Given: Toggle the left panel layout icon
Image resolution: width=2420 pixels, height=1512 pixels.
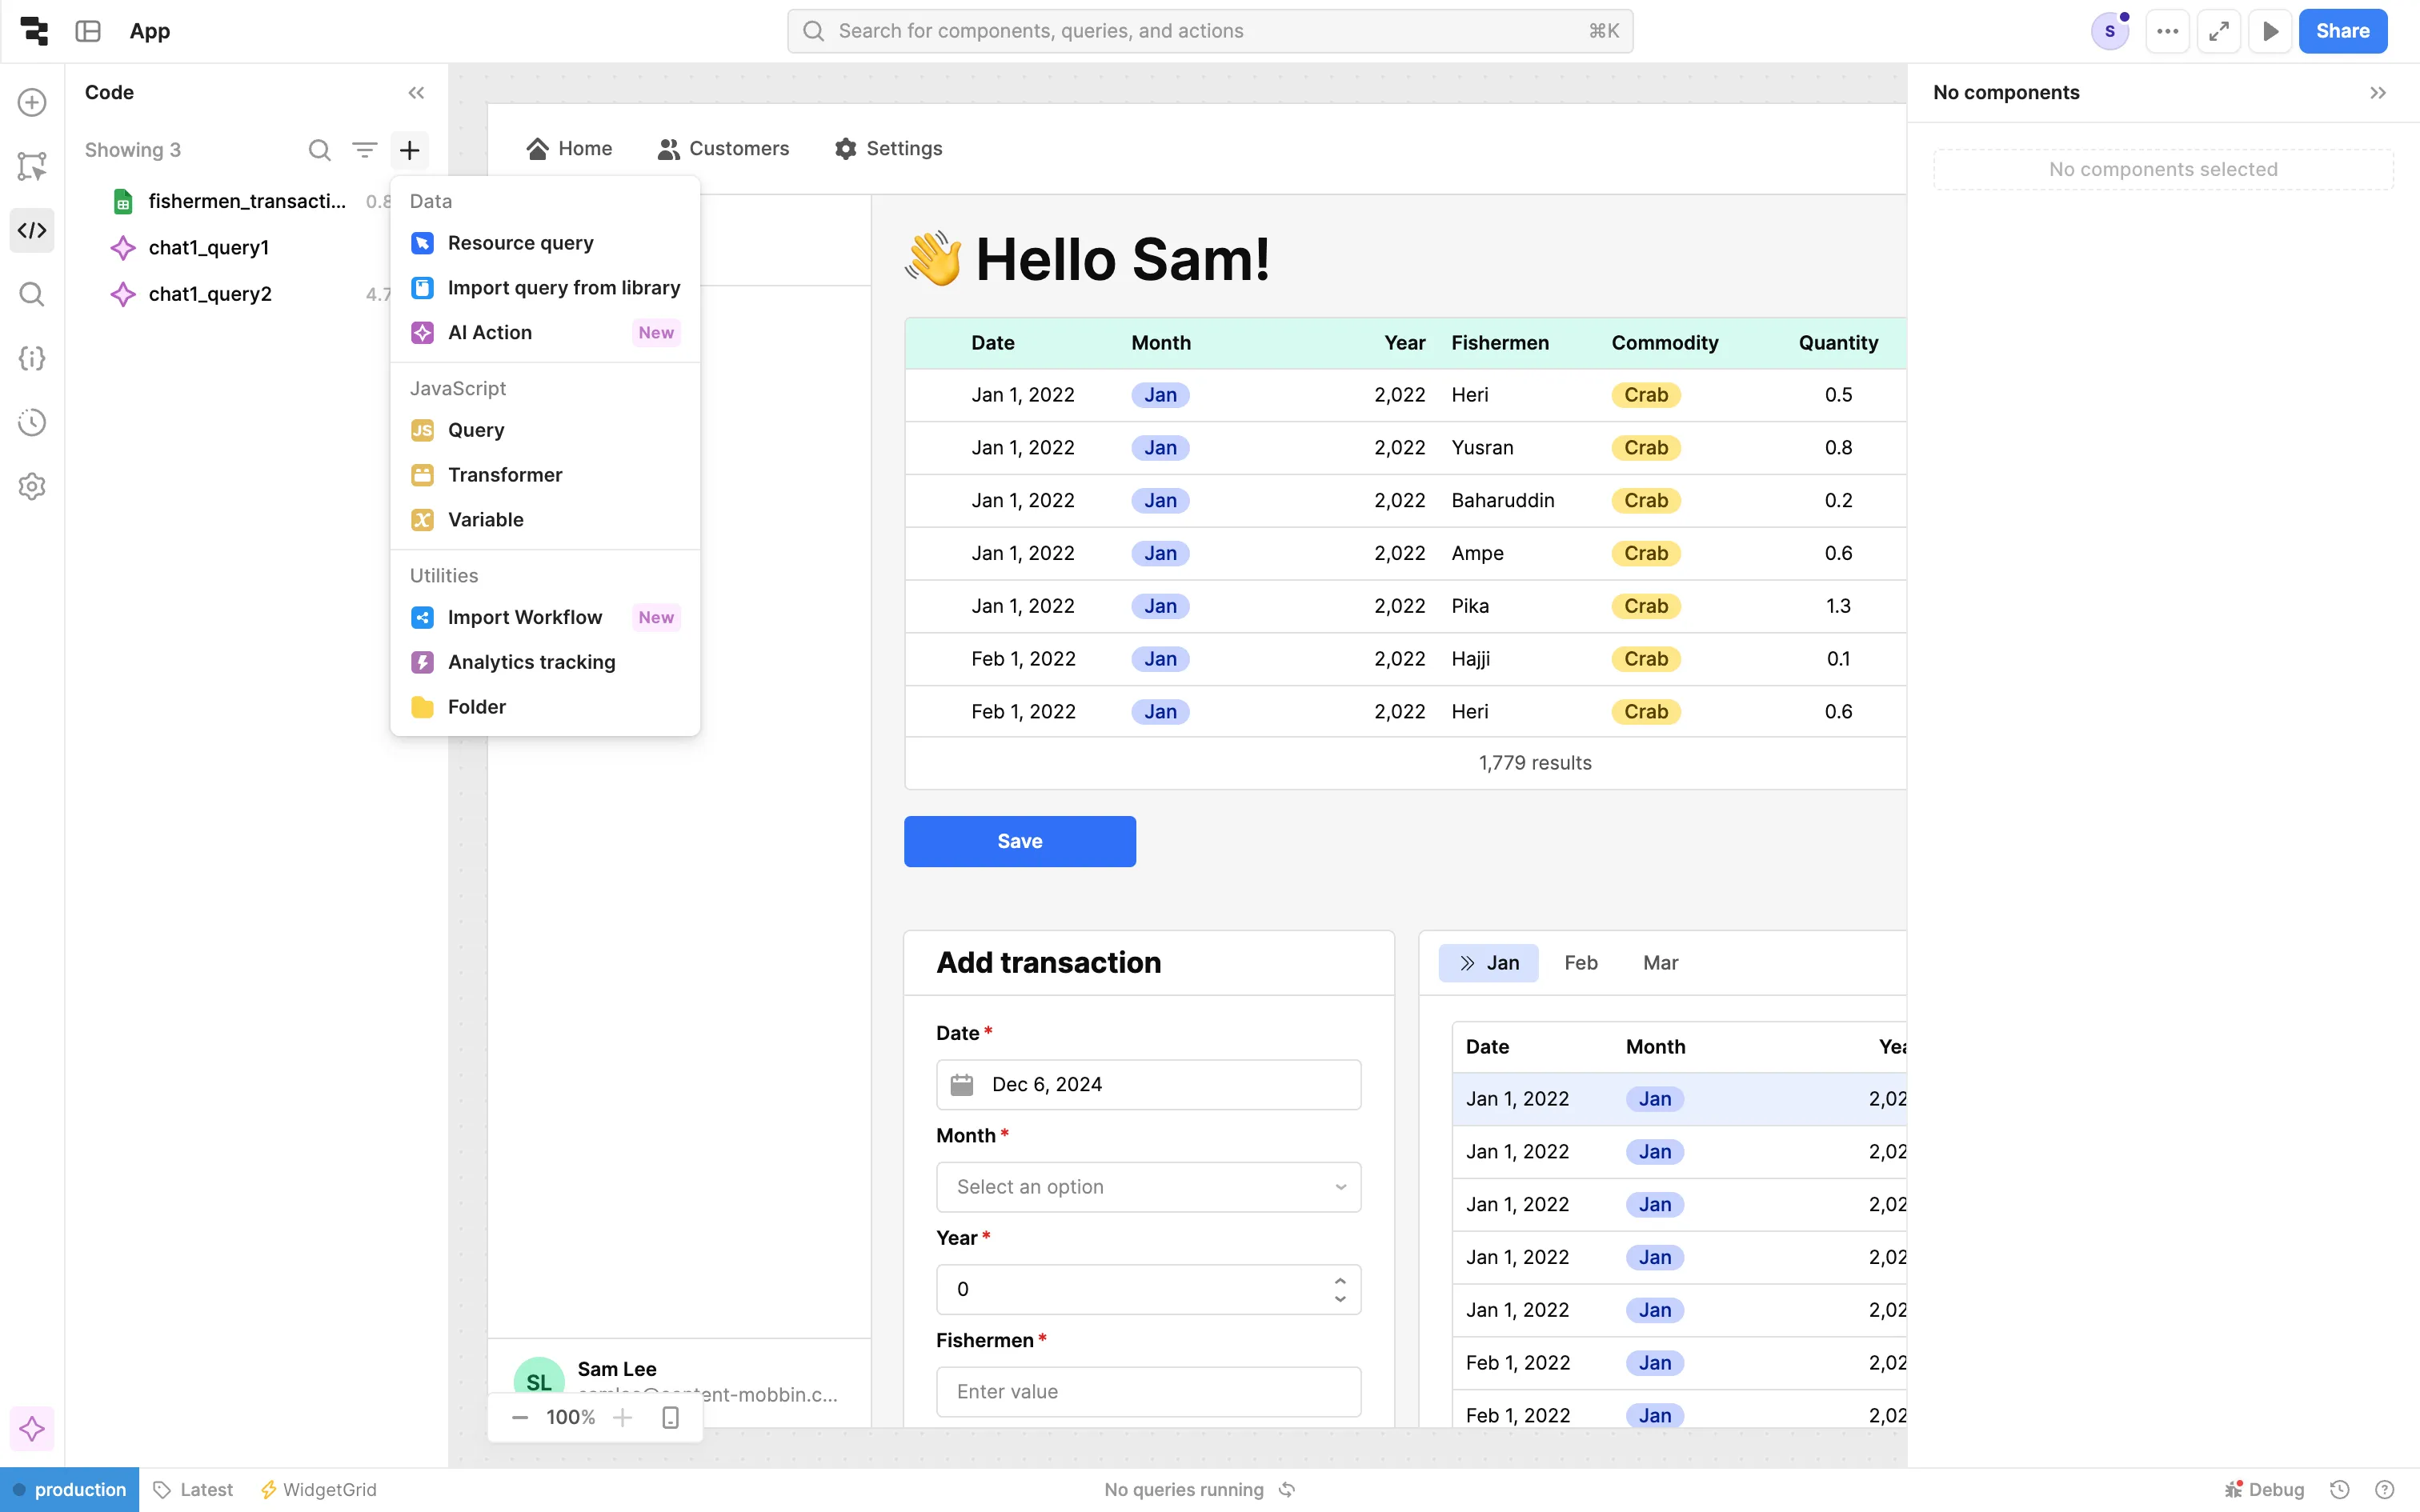Looking at the screenshot, I should (88, 31).
